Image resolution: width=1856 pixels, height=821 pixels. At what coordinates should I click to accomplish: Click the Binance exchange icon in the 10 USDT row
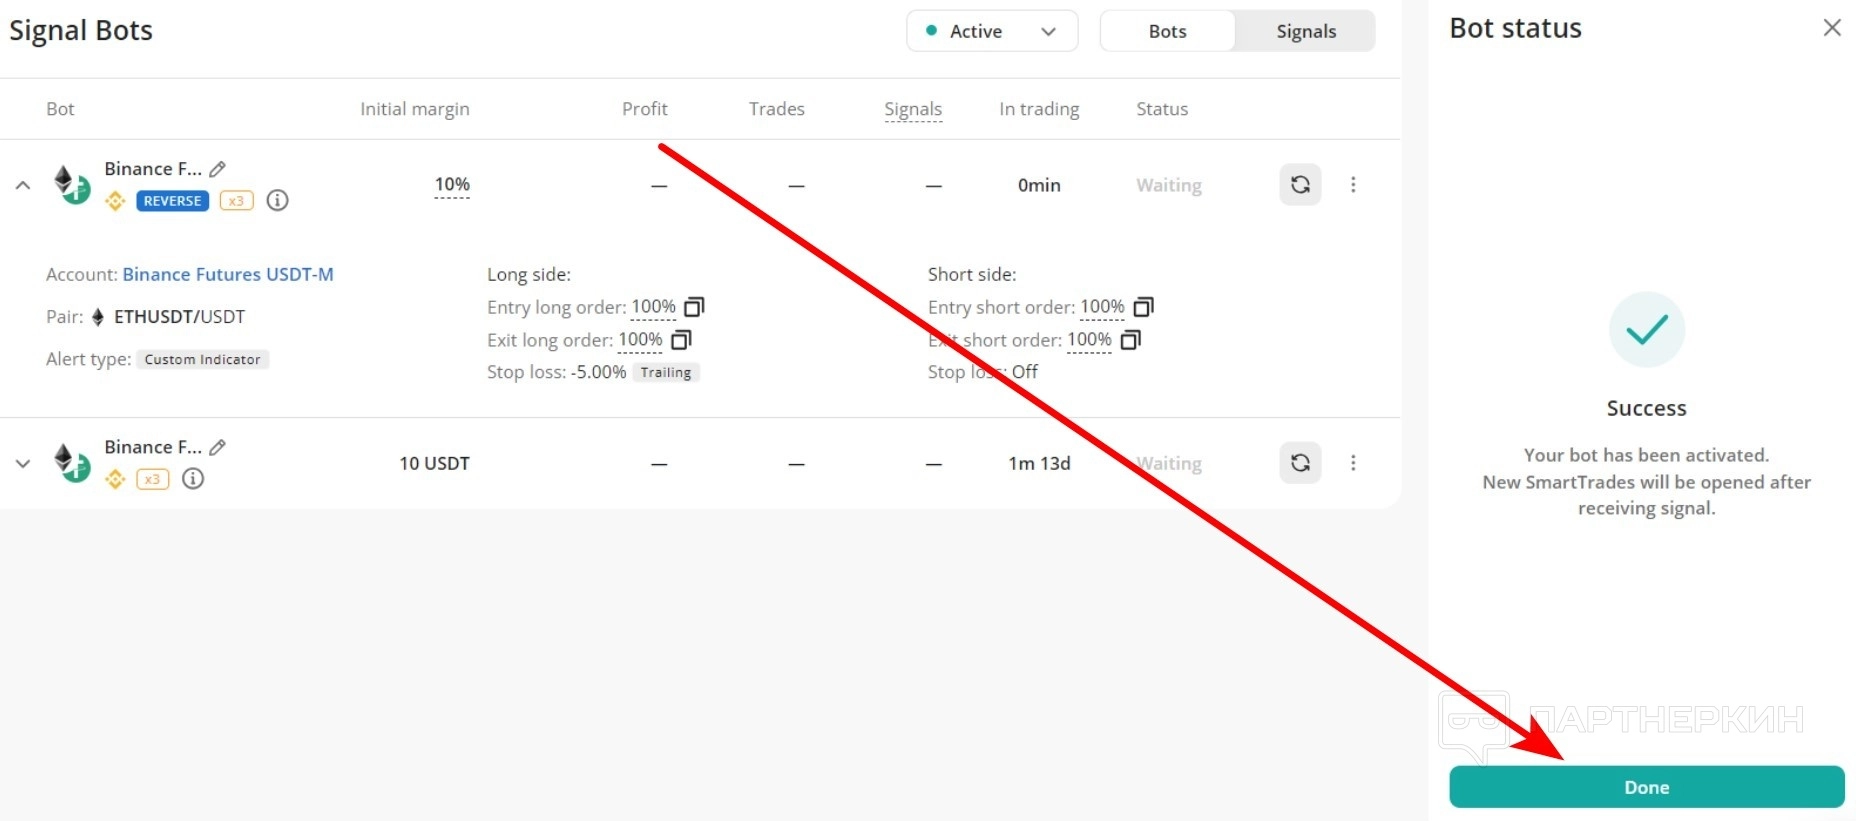tap(116, 479)
